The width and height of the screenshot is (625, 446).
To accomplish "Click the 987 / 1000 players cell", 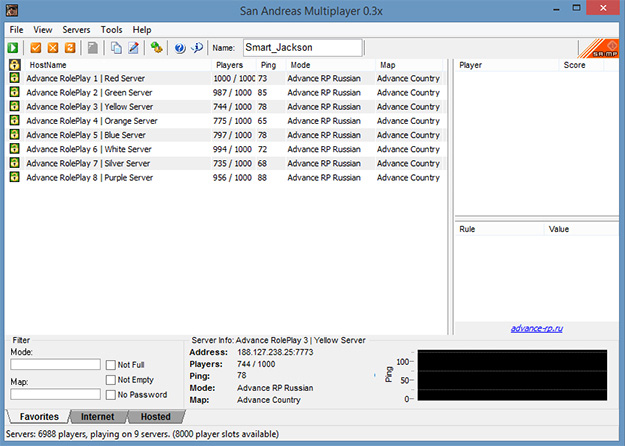I will [x=232, y=92].
